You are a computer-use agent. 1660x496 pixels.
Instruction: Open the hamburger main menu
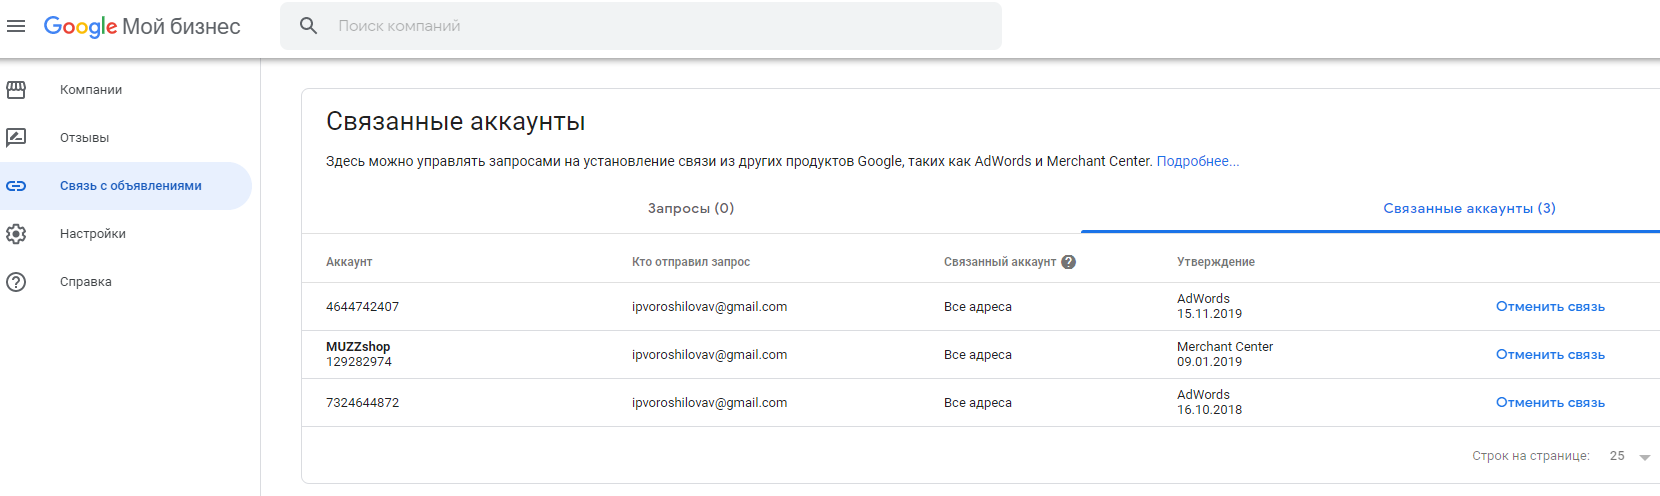(16, 26)
